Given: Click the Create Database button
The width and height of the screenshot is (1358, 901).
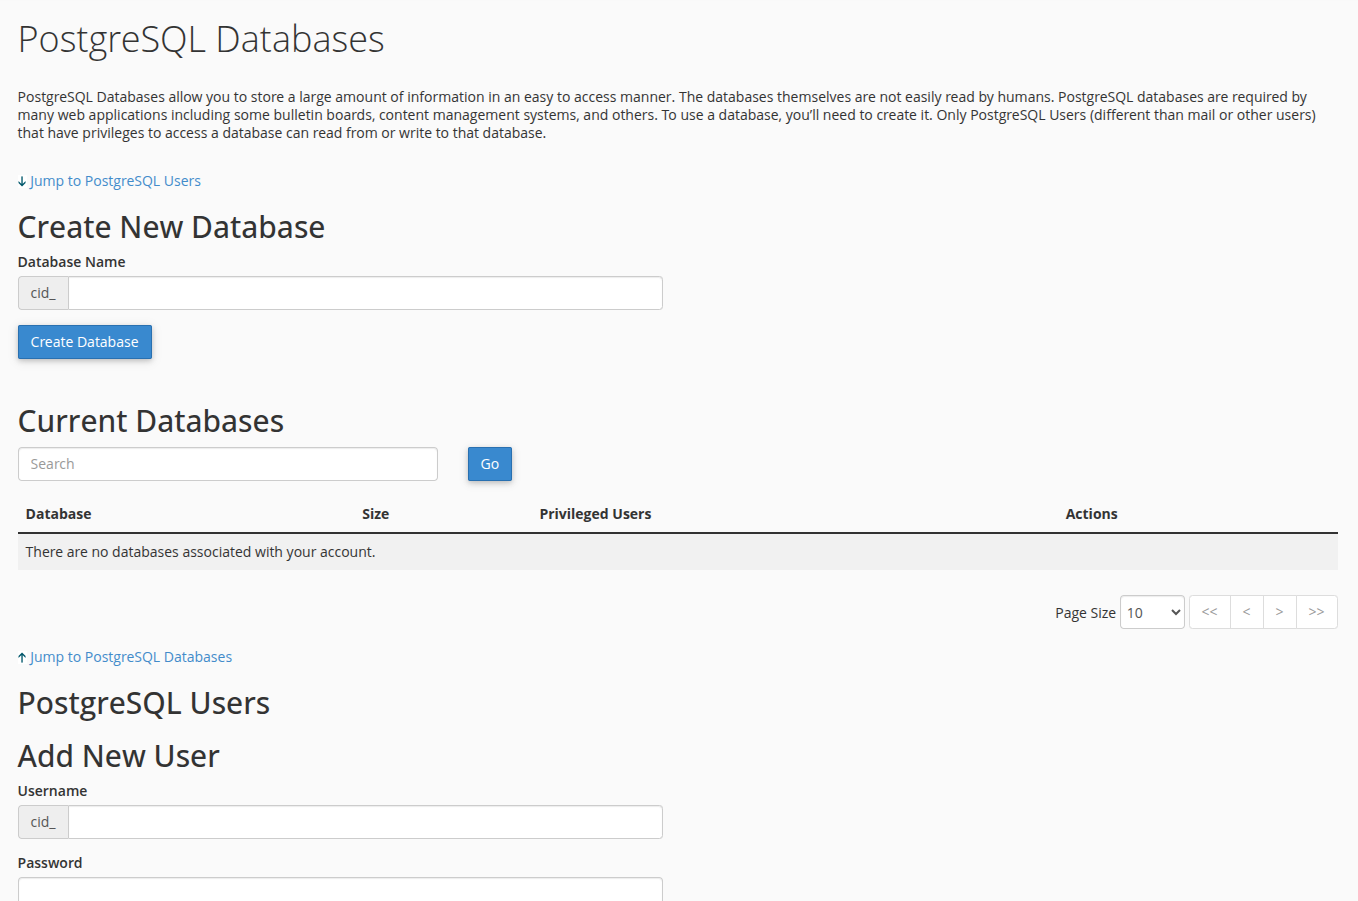Looking at the screenshot, I should [x=85, y=342].
